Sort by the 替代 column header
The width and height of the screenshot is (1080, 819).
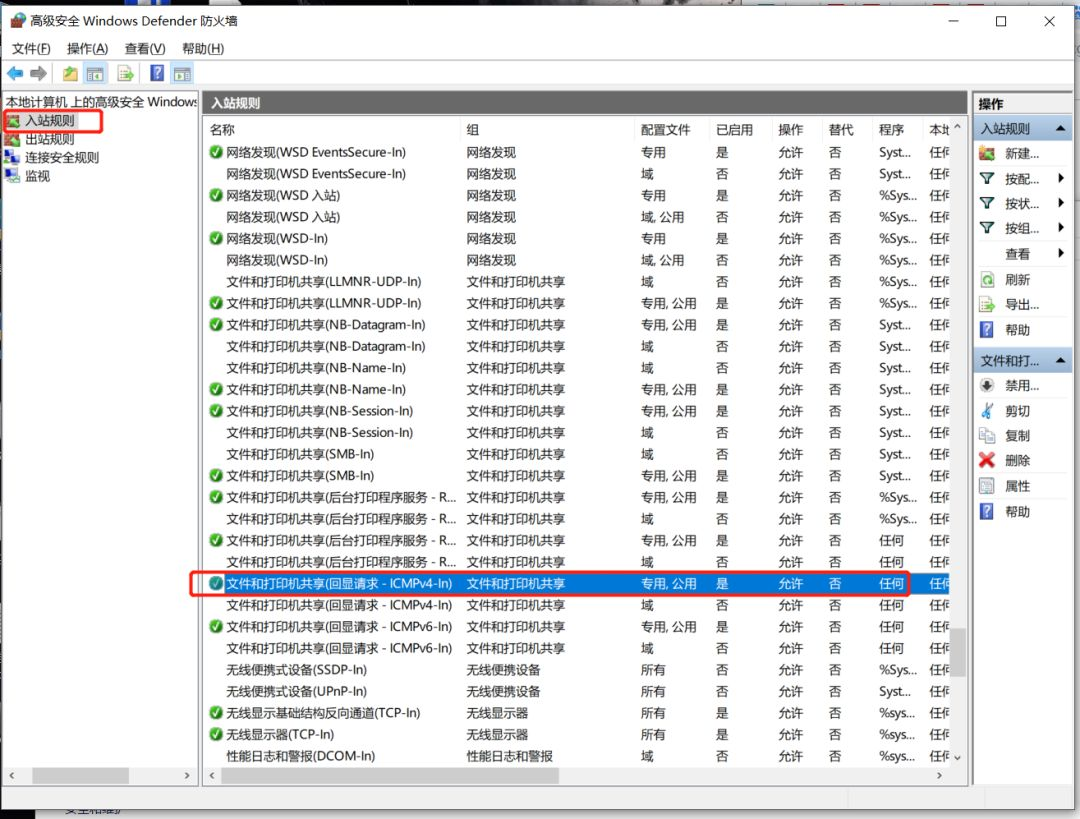click(848, 129)
